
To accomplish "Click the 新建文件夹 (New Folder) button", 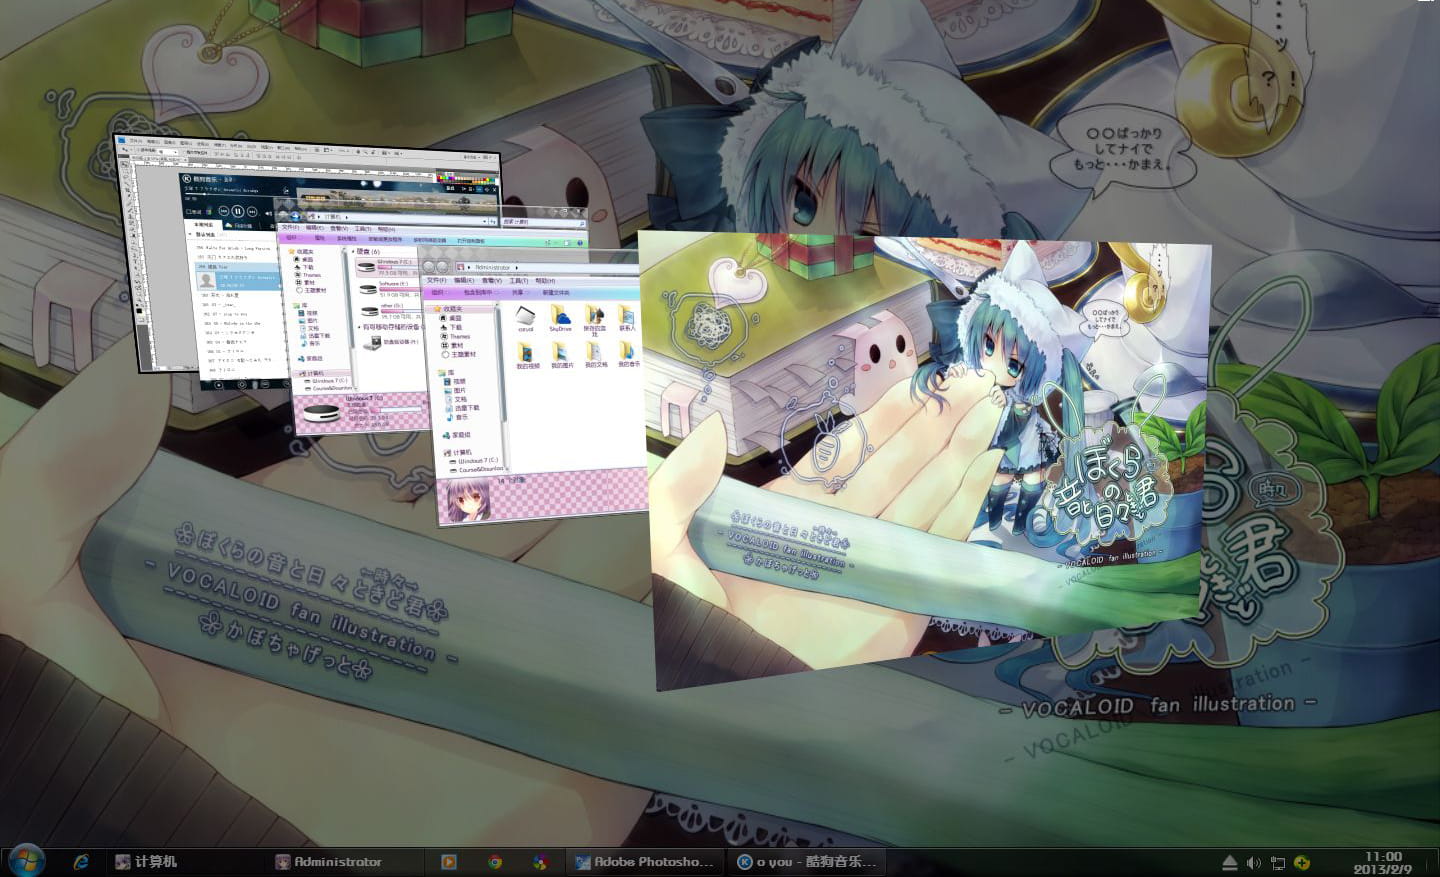I will 556,293.
